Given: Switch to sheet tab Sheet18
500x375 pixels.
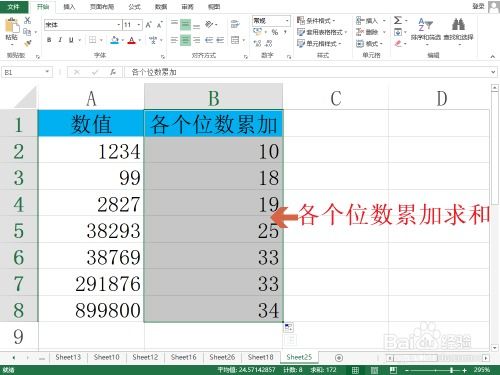Looking at the screenshot, I should pos(261,357).
